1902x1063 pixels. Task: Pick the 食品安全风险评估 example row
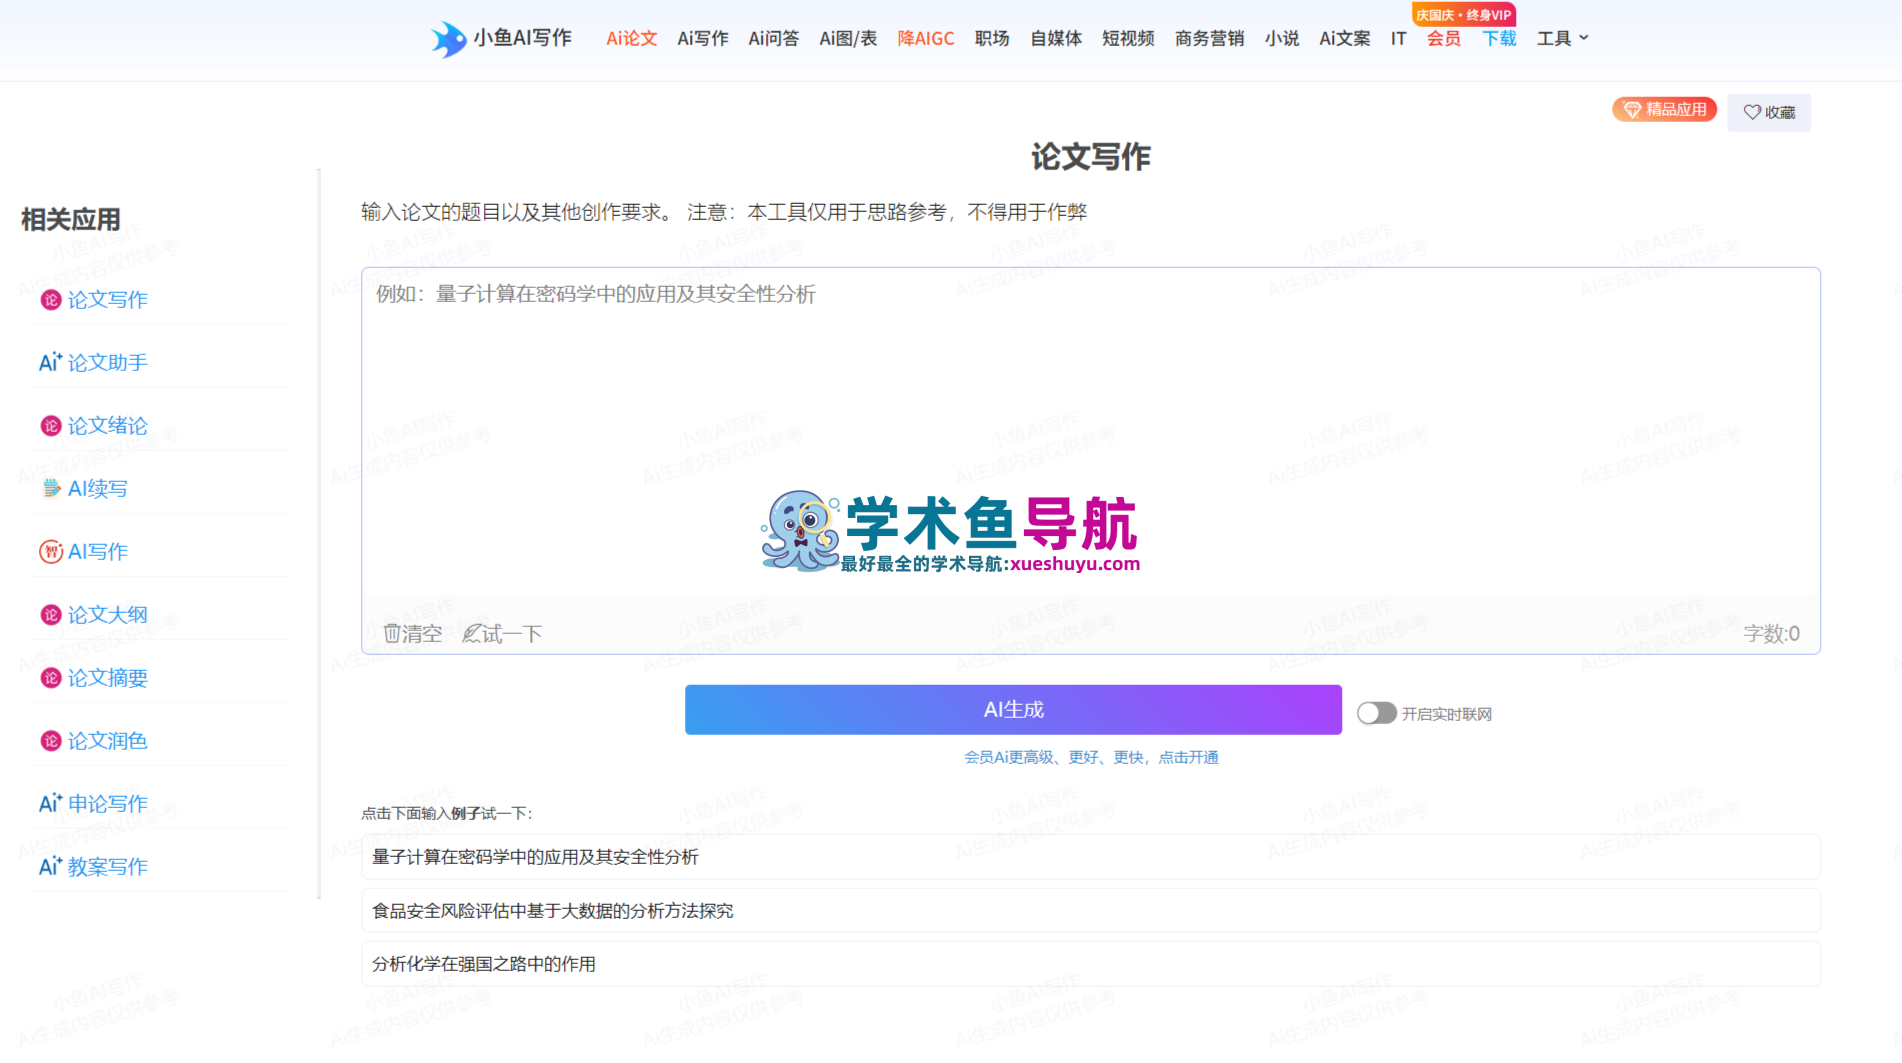coord(1090,911)
